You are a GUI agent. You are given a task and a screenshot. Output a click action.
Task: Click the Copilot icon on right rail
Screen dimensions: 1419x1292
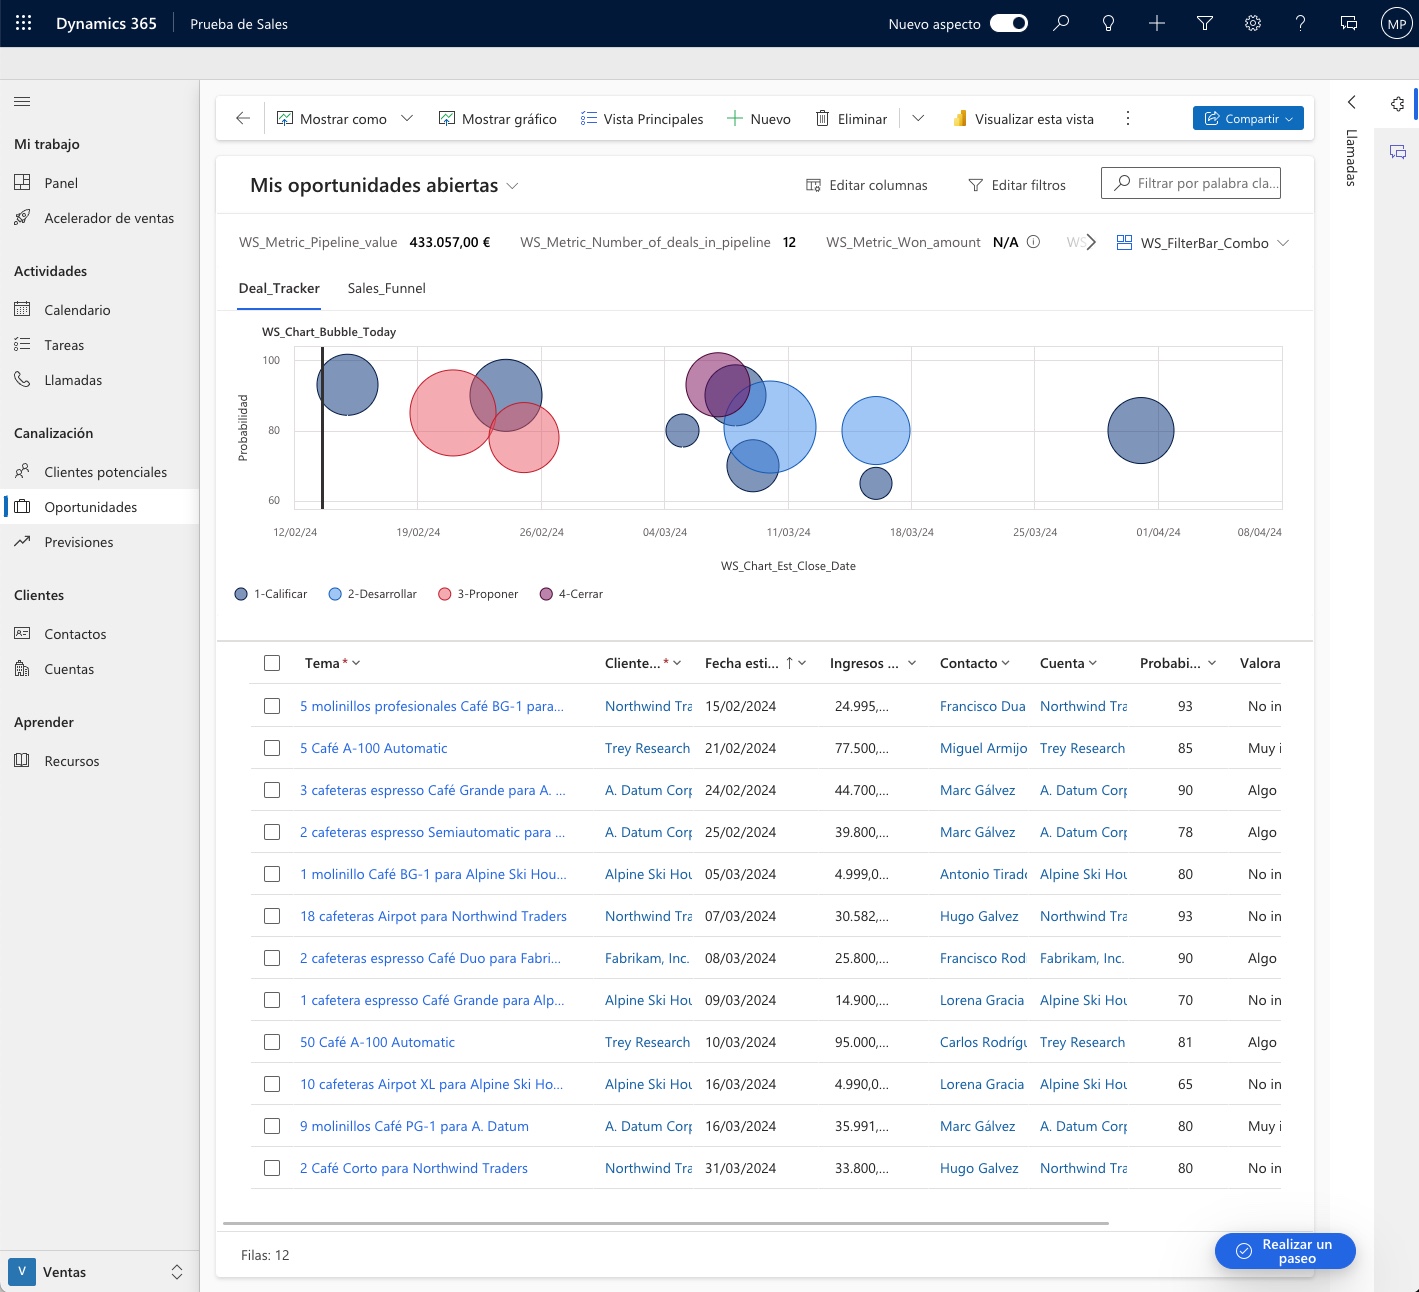1397,103
